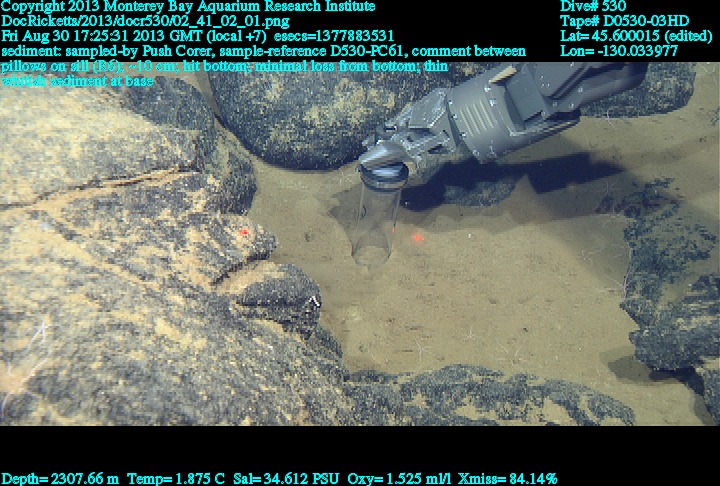Screen dimensions: 720x486
Task: Click the Fri Aug 30 timestamp line
Action: point(197,36)
